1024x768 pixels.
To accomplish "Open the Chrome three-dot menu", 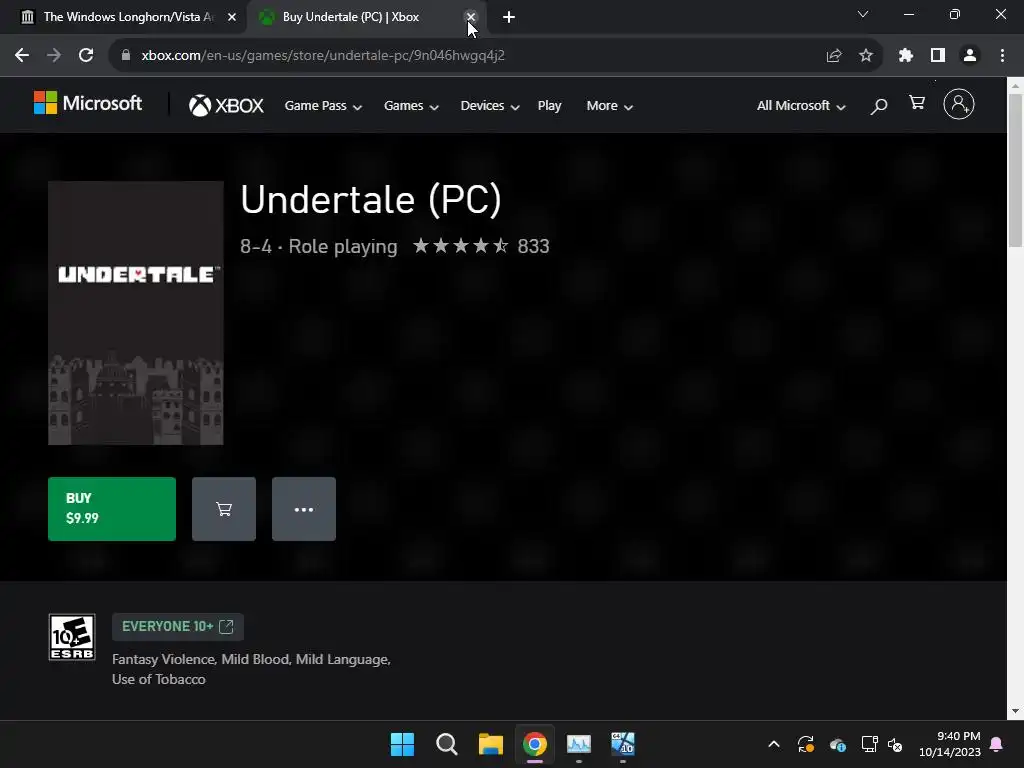I will 1002,56.
